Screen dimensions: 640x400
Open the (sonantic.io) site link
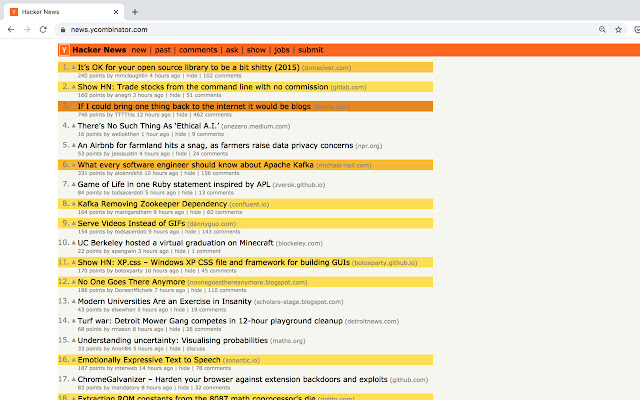coord(241,360)
